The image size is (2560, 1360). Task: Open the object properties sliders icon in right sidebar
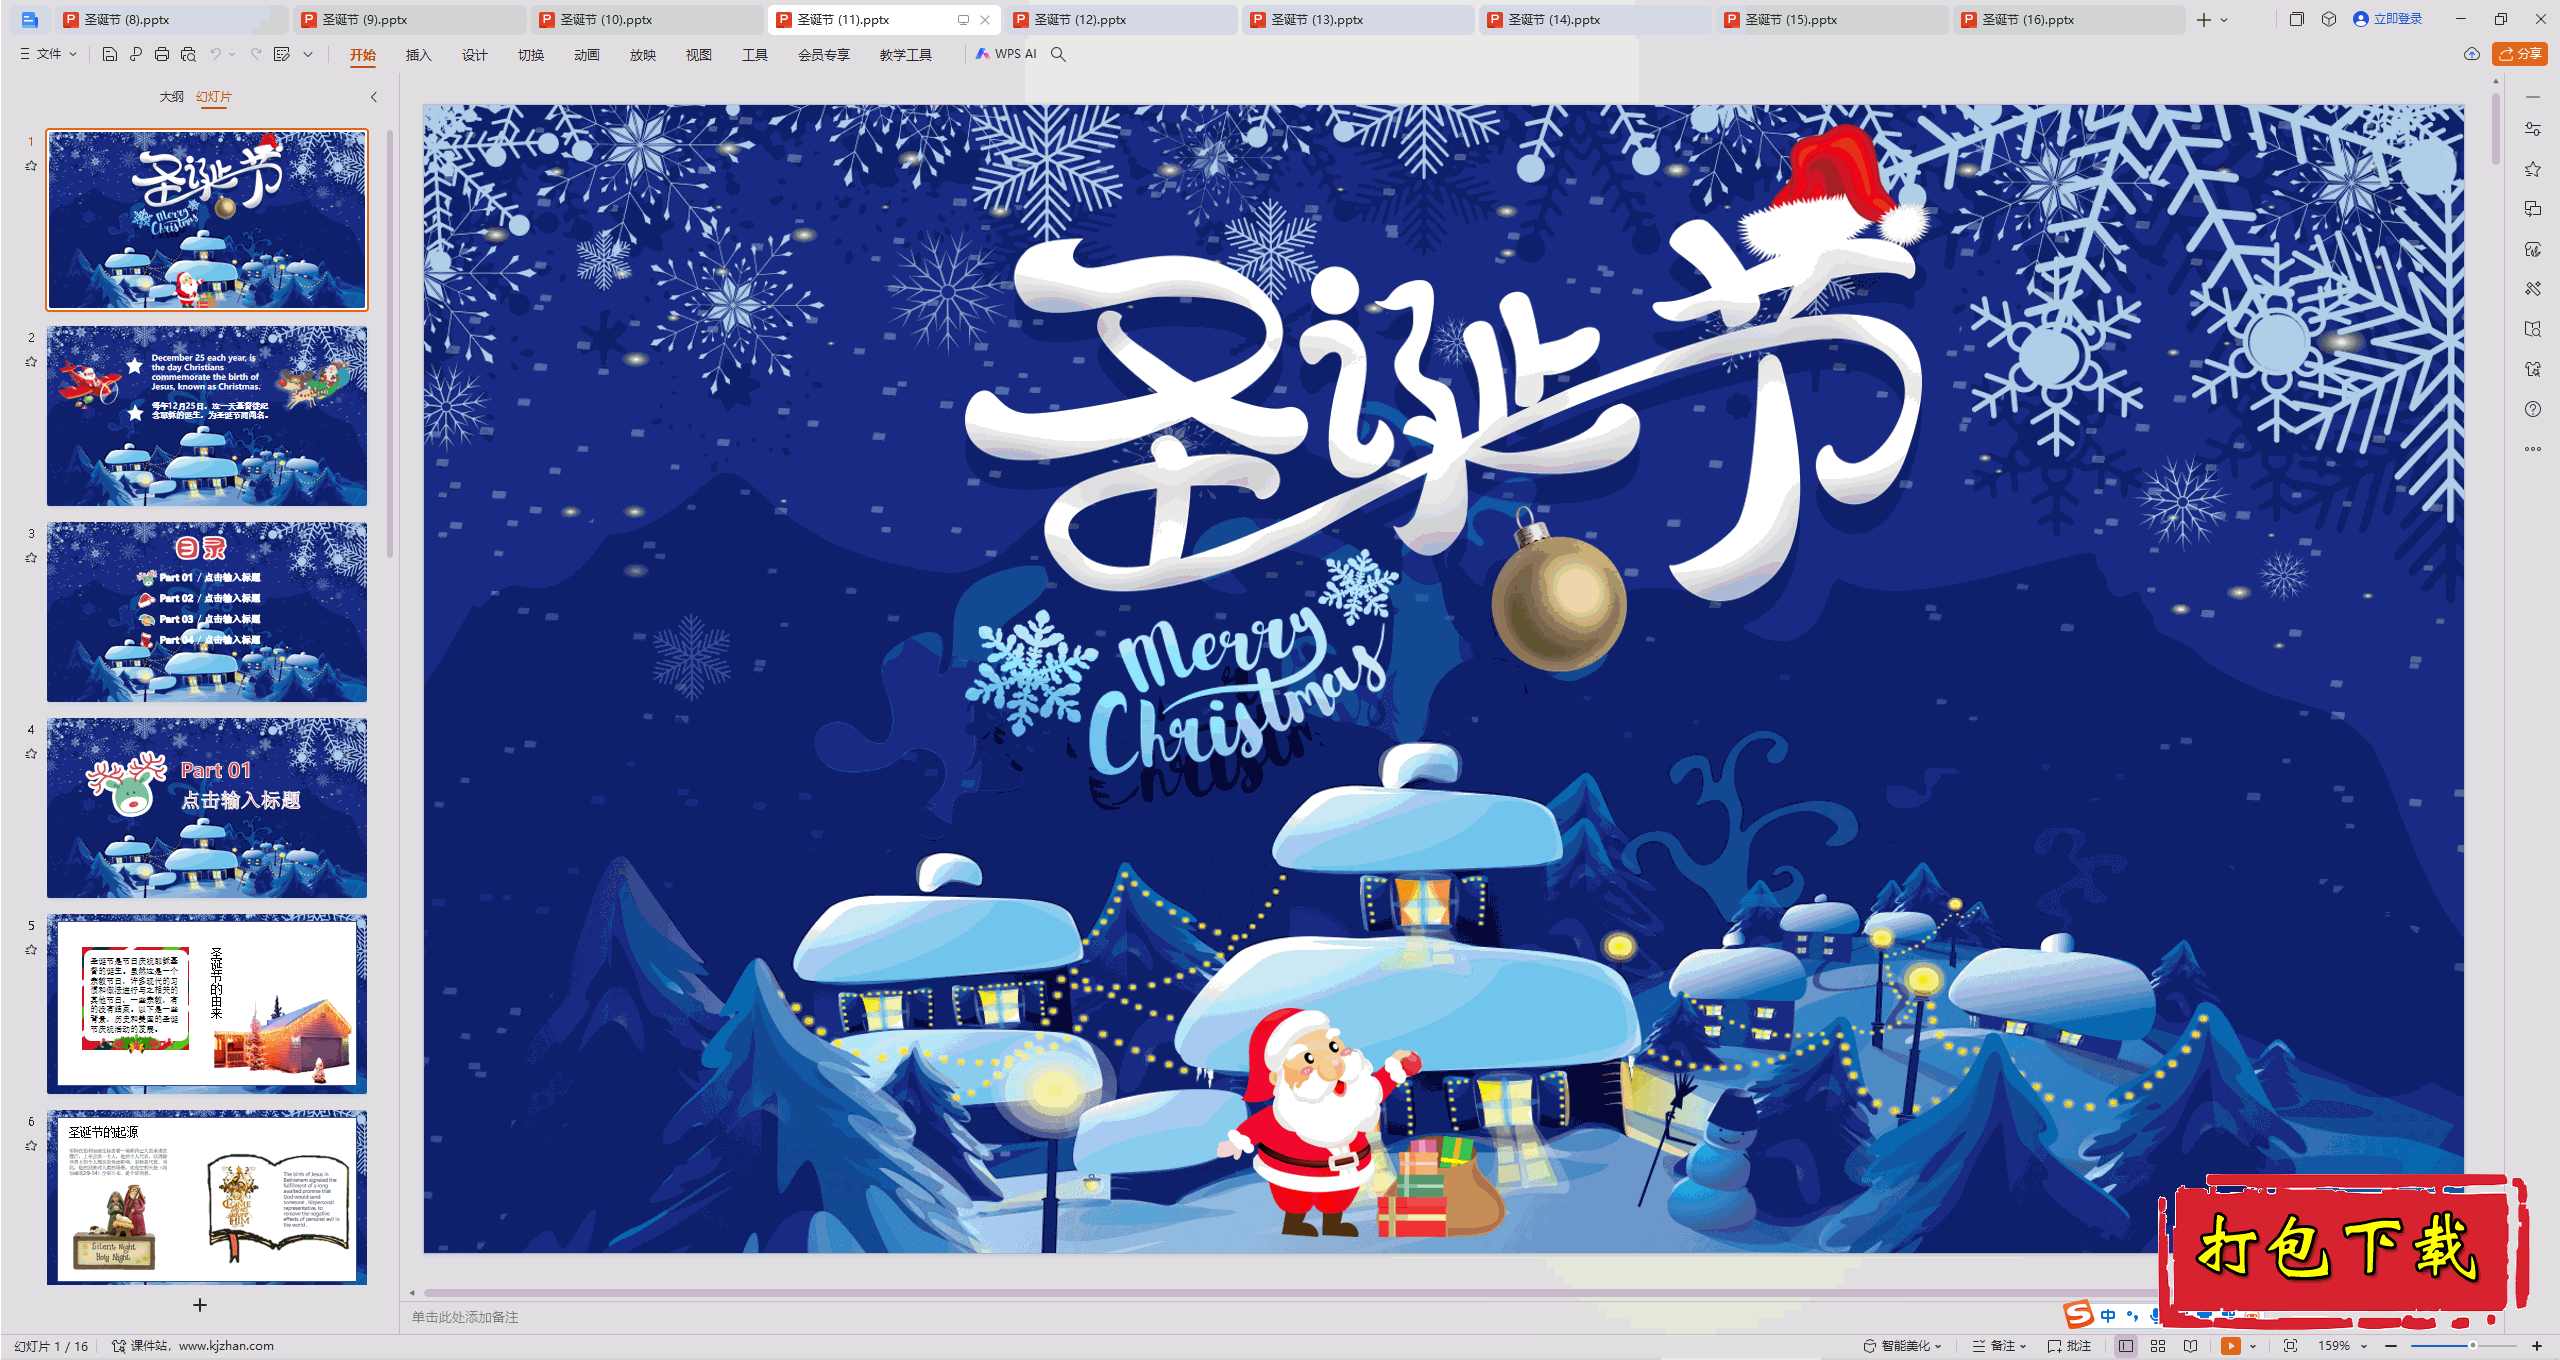coord(2533,129)
